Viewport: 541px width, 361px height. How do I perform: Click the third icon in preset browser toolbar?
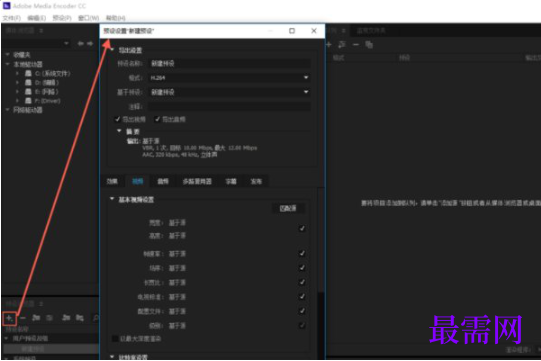(x=36, y=318)
